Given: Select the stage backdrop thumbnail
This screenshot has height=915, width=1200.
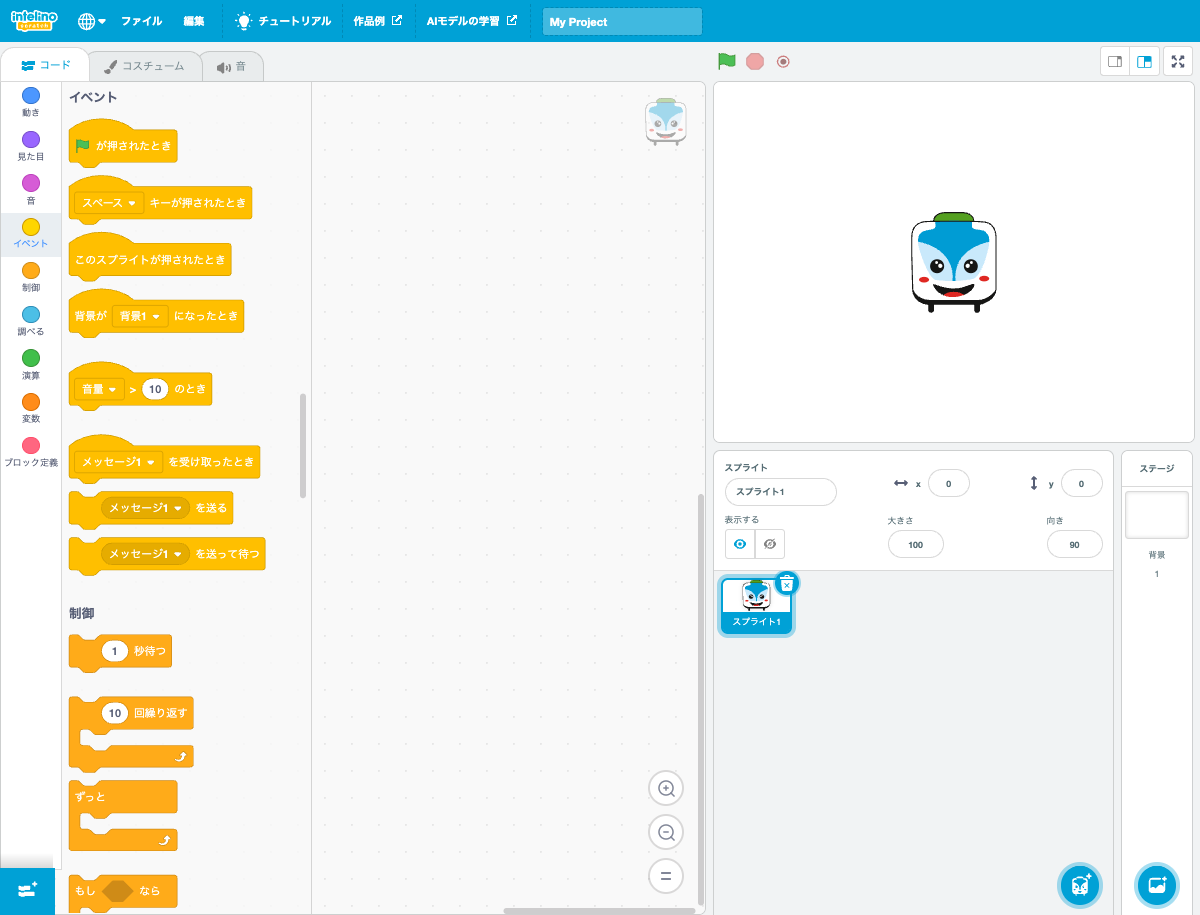Looking at the screenshot, I should point(1157,515).
